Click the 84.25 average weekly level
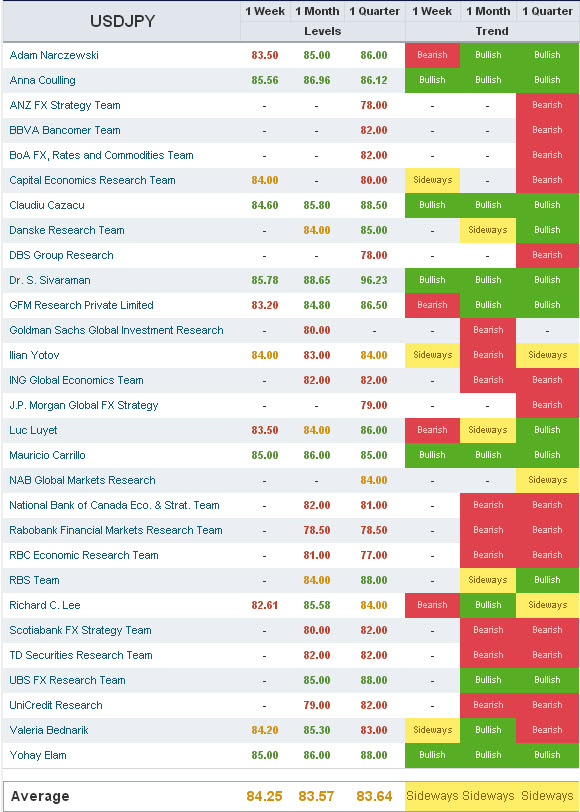Viewport: 580px width, 812px height. pyautogui.click(x=265, y=796)
